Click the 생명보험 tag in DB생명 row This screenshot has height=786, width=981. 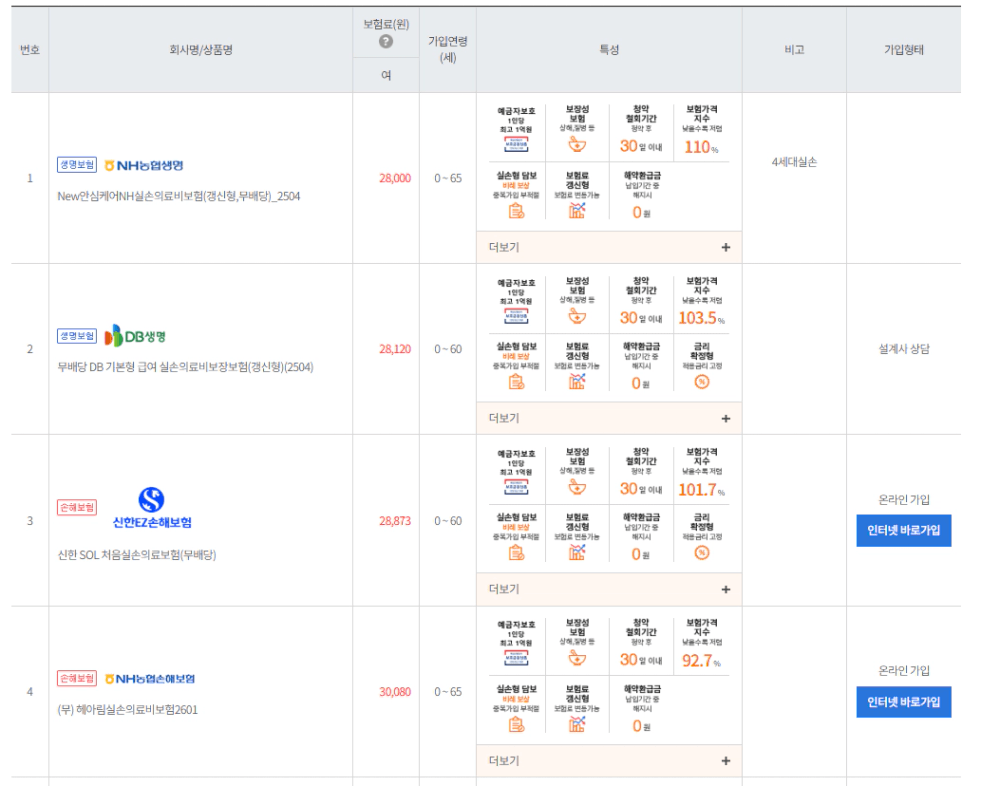tap(77, 336)
